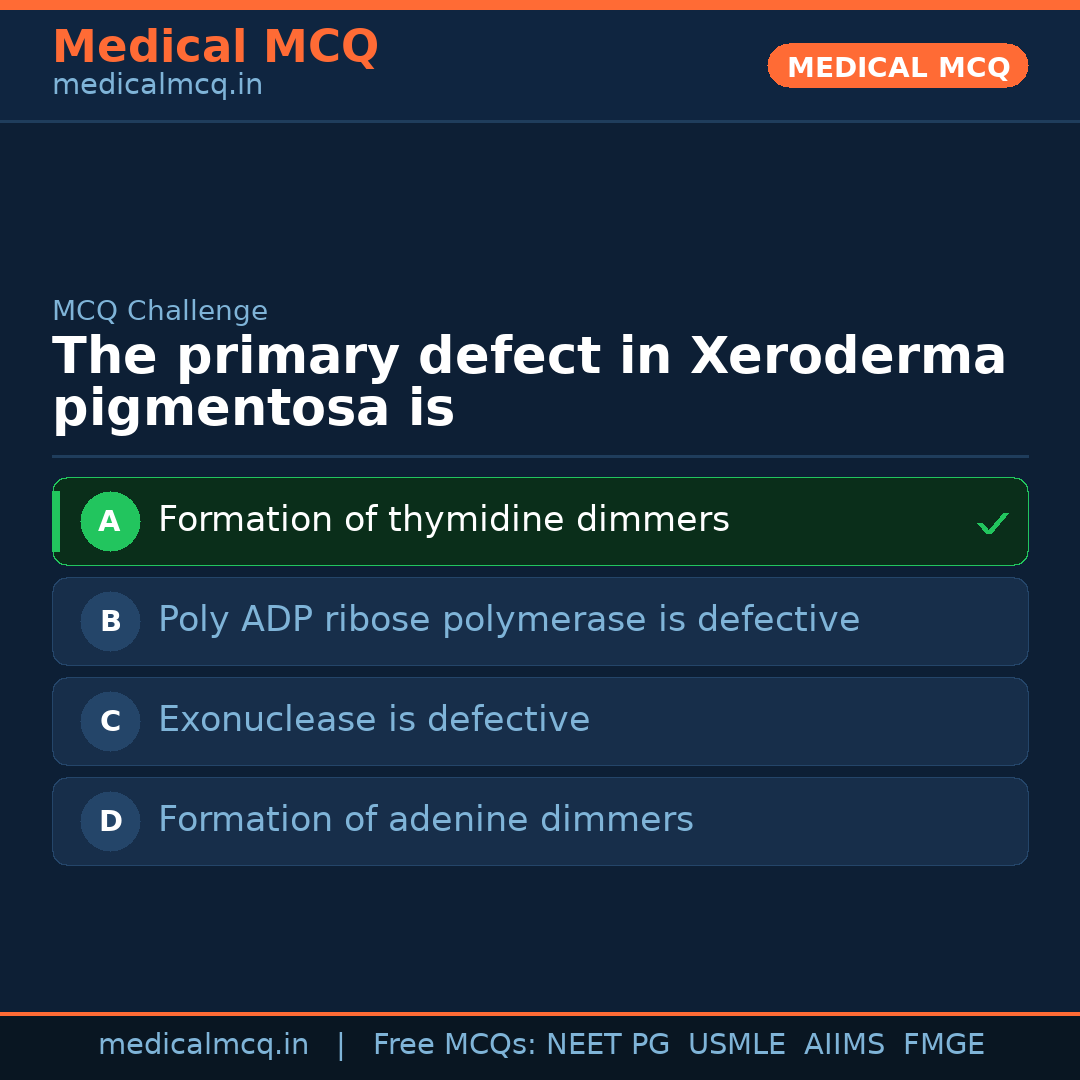
Task: Click 'Free MCQs:' text in the footer
Action: (x=455, y=1045)
